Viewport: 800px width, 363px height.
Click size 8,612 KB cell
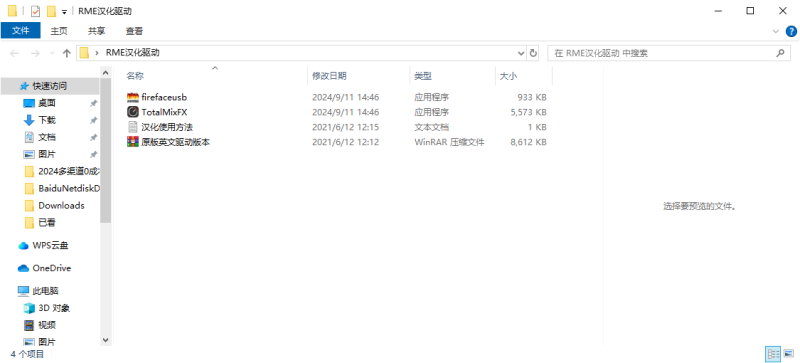(528, 142)
